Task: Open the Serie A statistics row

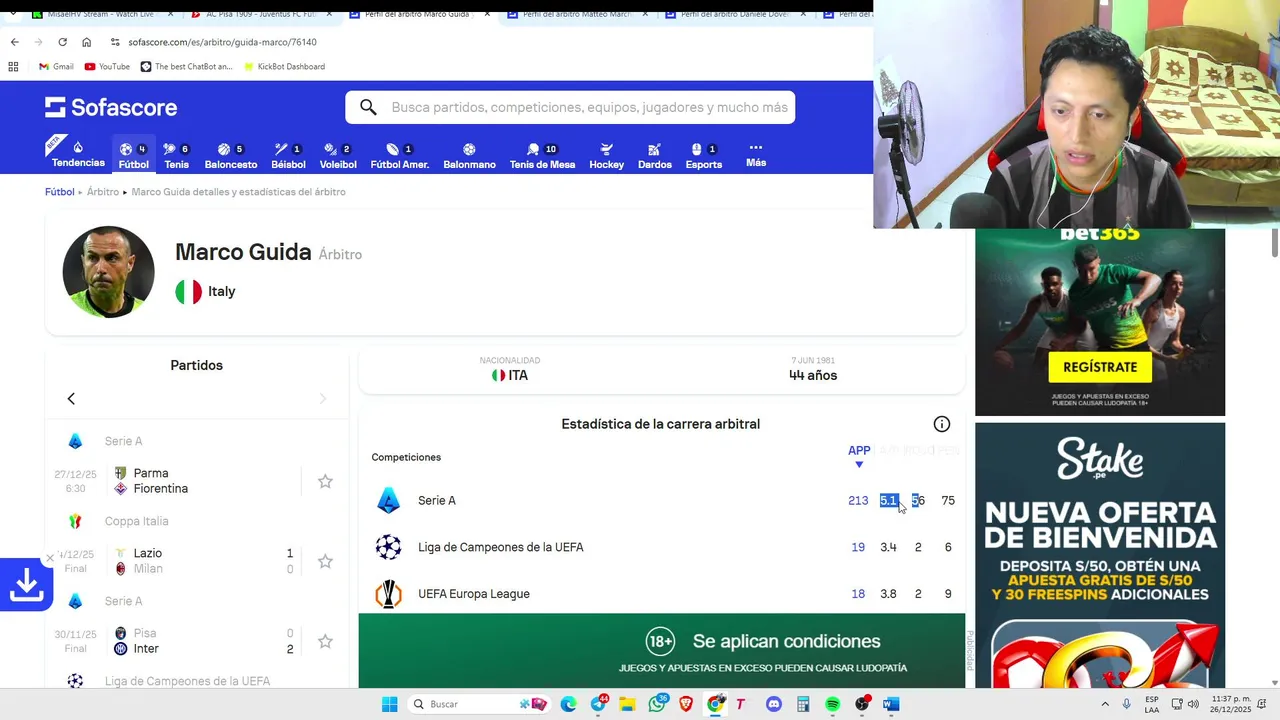Action: click(661, 500)
